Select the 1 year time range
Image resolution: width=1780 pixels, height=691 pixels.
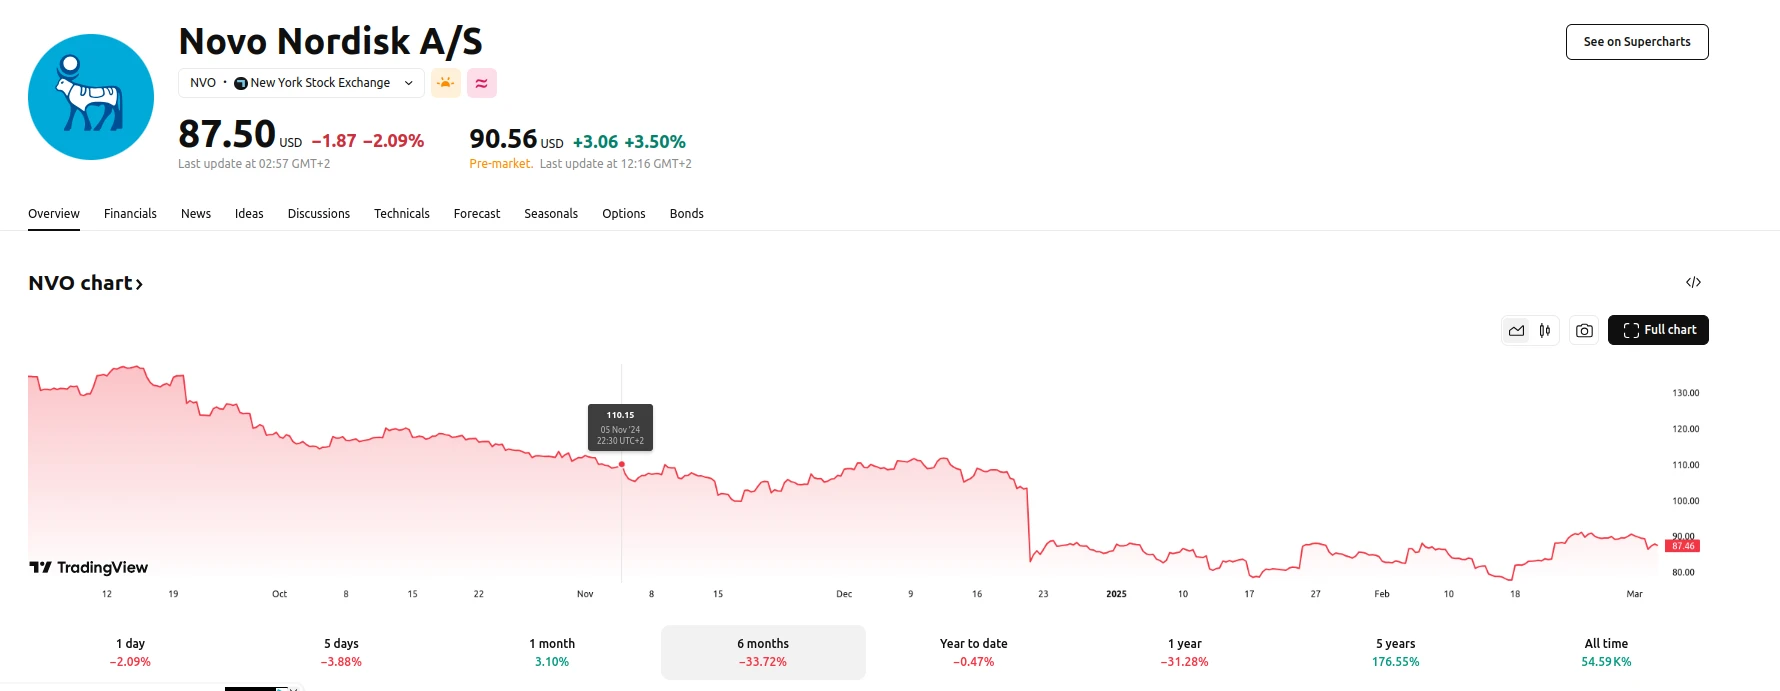coord(1184,652)
